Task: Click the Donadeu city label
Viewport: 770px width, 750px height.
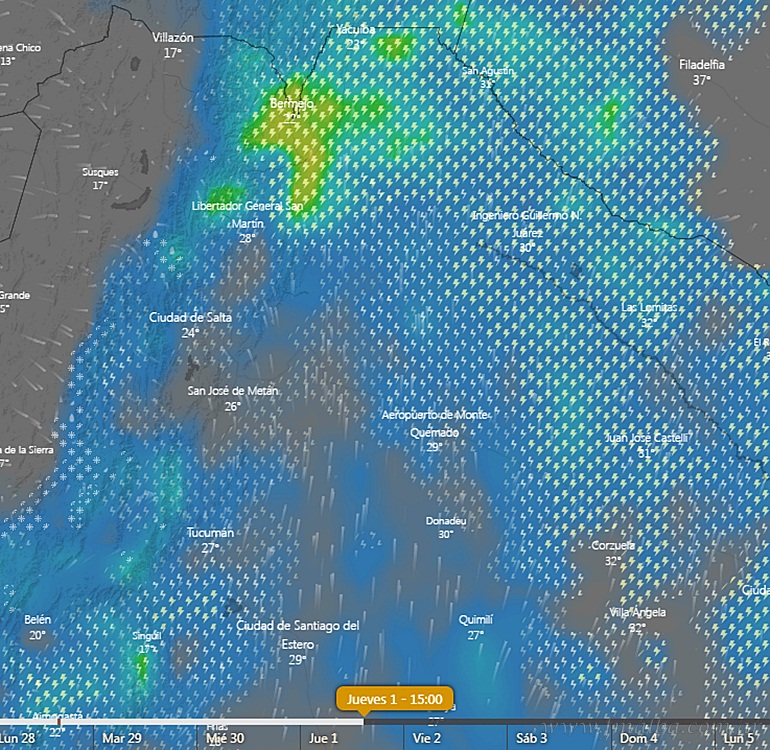Action: (446, 522)
